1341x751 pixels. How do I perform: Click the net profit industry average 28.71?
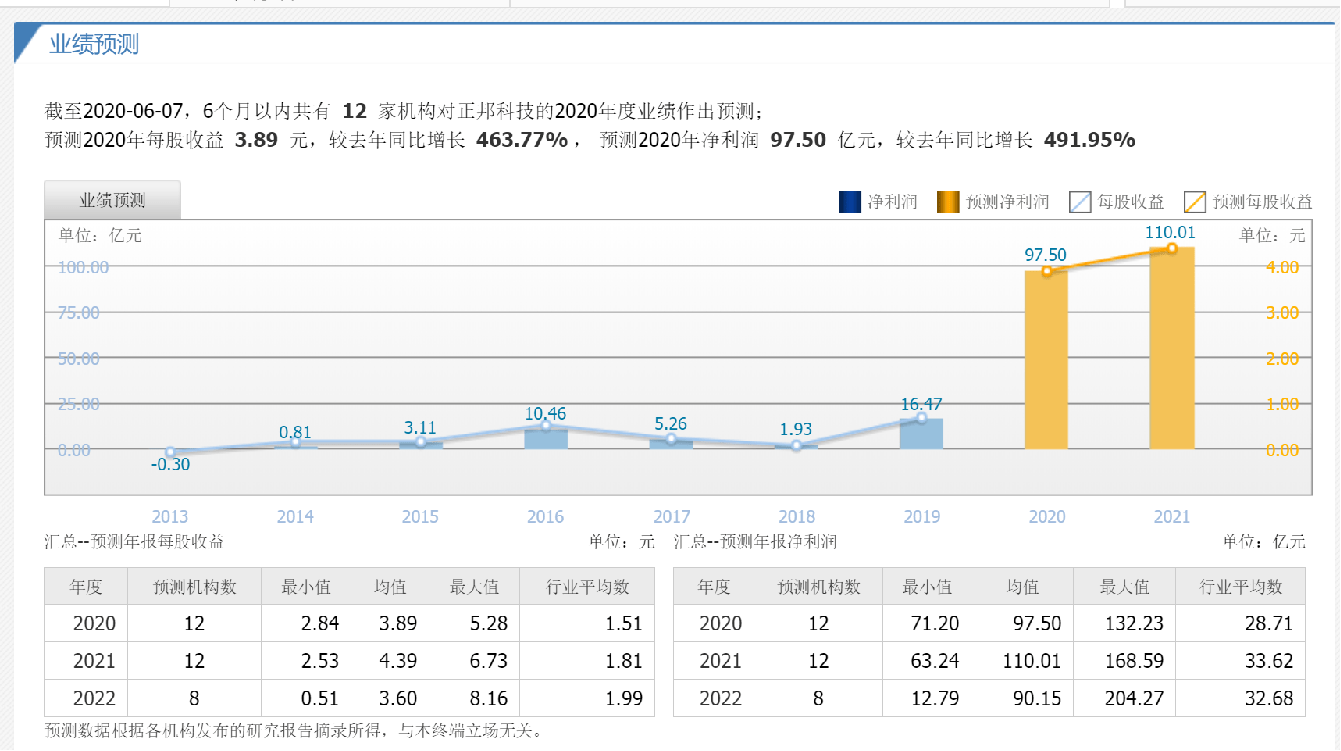coord(1268,623)
